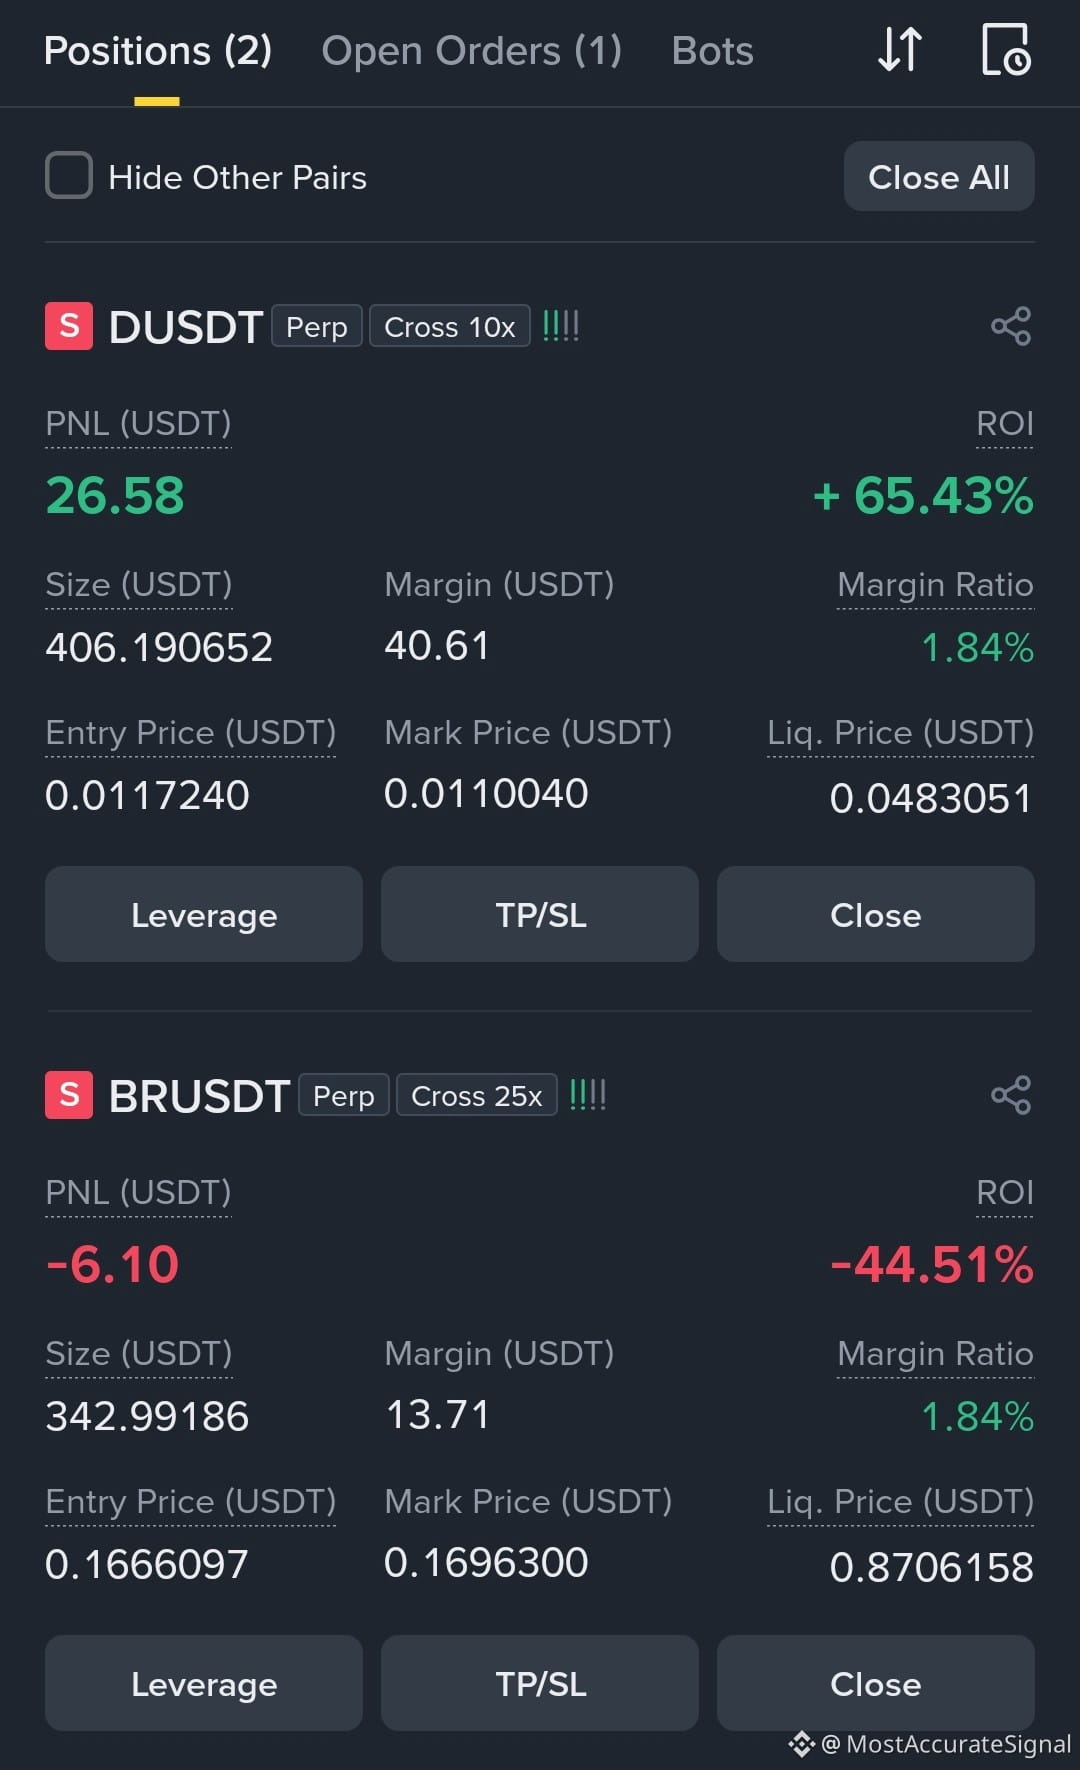Tap the ADL indicator bars next to Cross 10x
The height and width of the screenshot is (1770, 1080).
560,326
